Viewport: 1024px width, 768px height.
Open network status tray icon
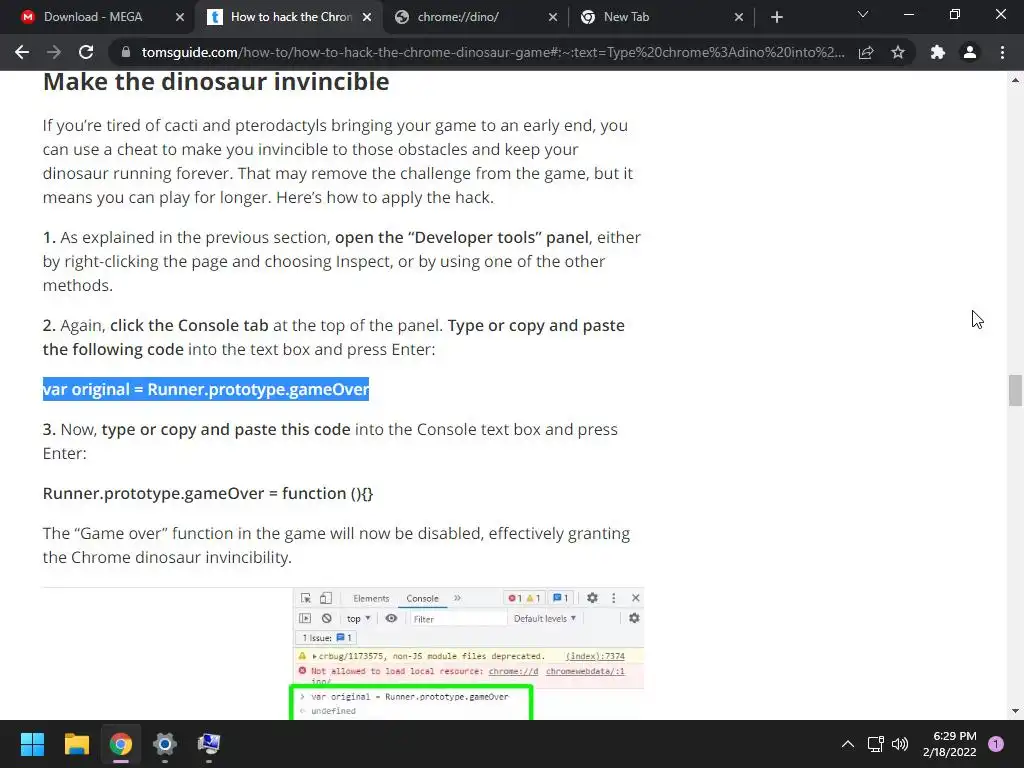tap(875, 744)
